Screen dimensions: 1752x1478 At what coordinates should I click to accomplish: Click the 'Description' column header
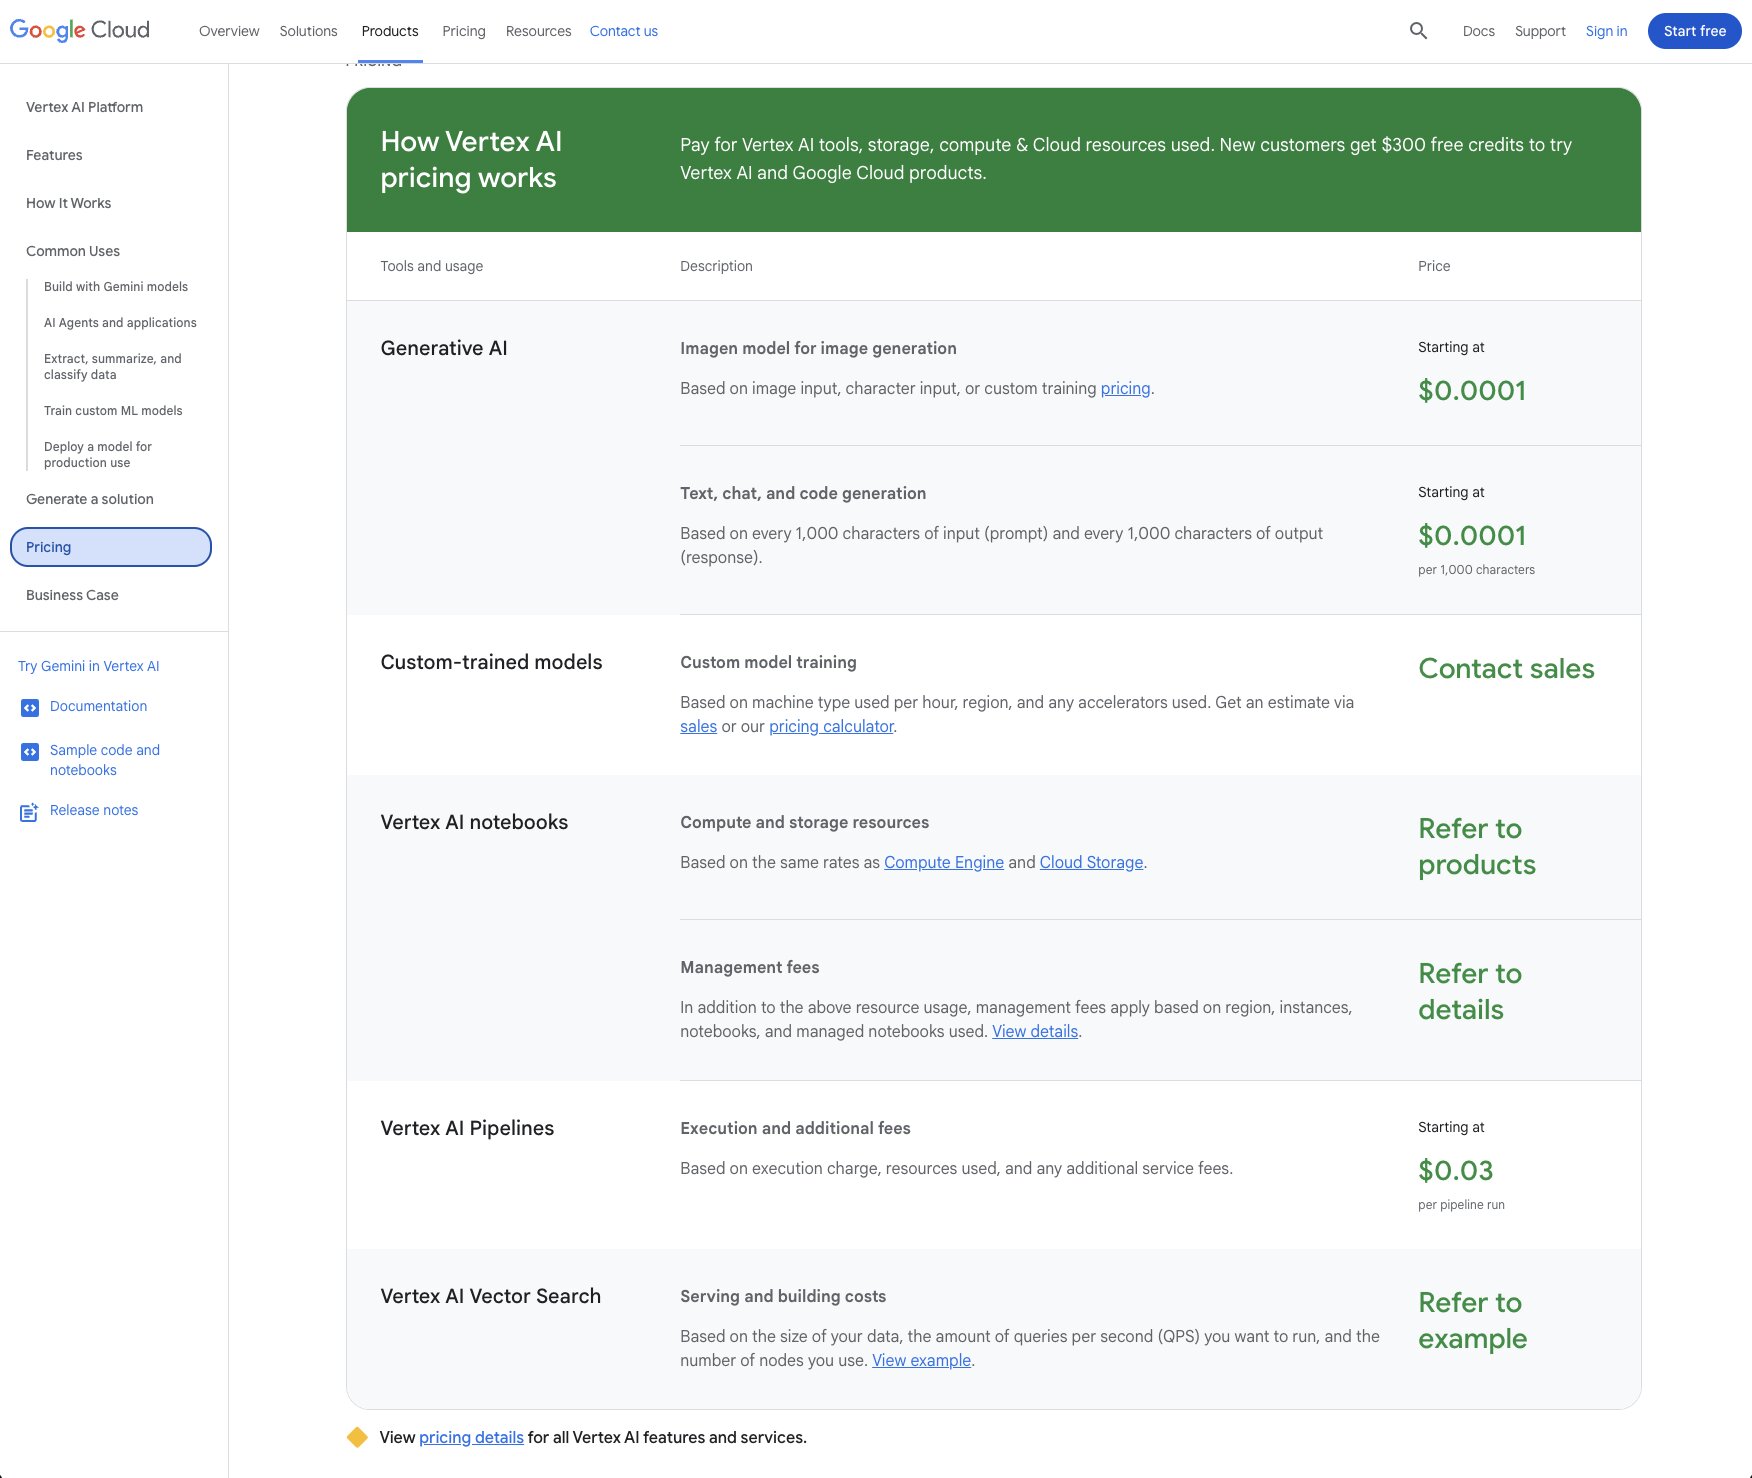716,266
